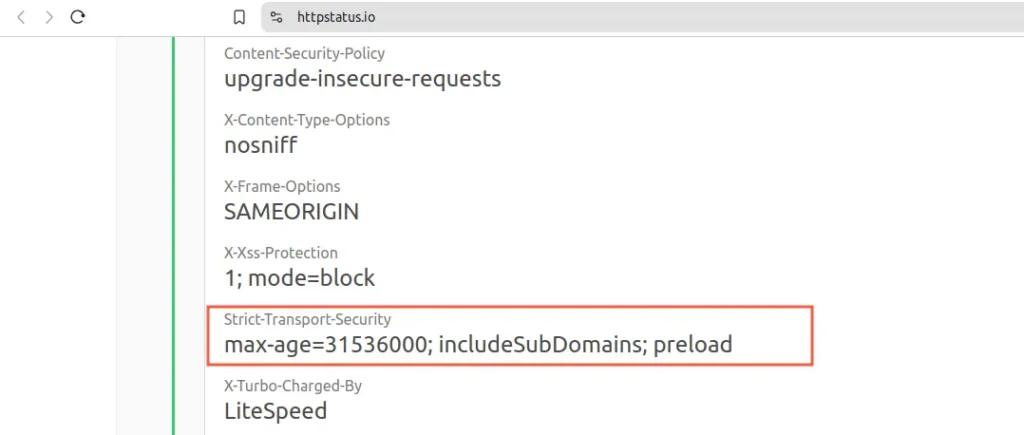
Task: Click the max-age=31536000 HSTS value
Action: [478, 344]
